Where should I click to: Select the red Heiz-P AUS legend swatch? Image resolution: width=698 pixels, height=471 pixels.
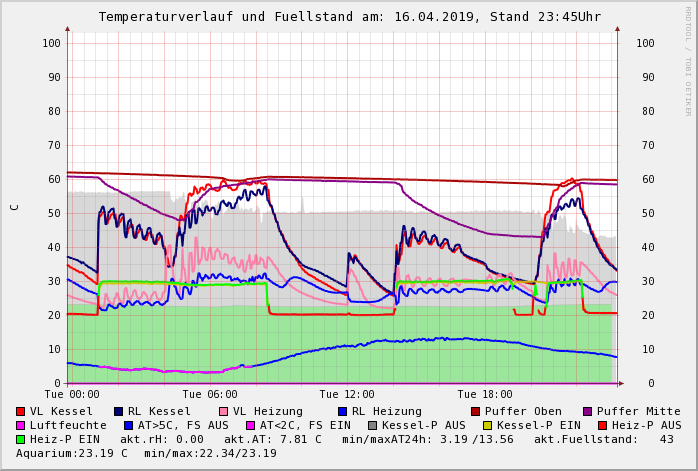tap(602, 425)
